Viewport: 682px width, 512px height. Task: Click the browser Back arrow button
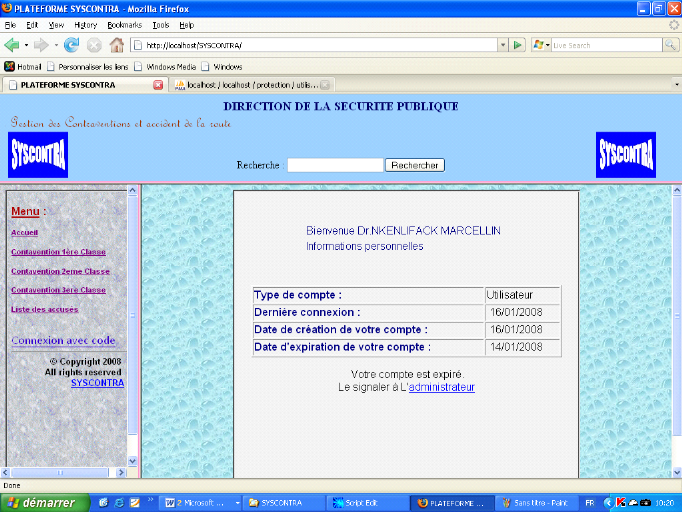12,45
